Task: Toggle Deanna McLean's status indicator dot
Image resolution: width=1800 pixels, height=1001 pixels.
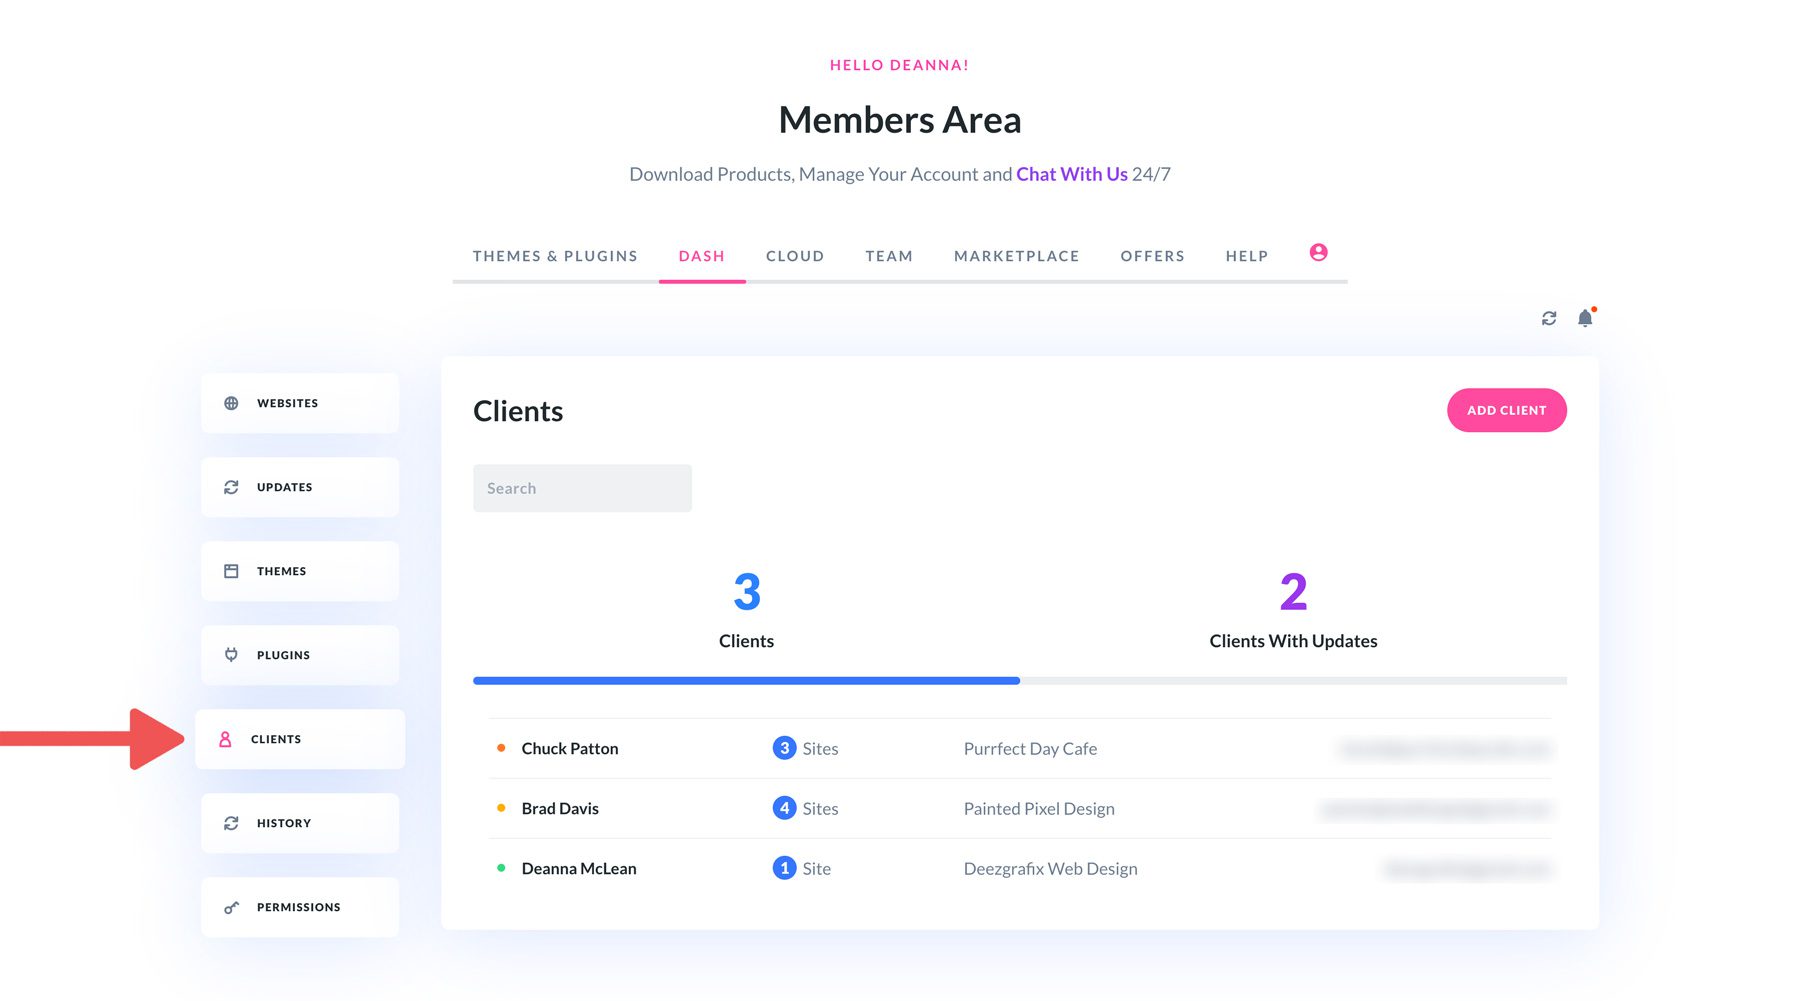Action: pyautogui.click(x=501, y=866)
